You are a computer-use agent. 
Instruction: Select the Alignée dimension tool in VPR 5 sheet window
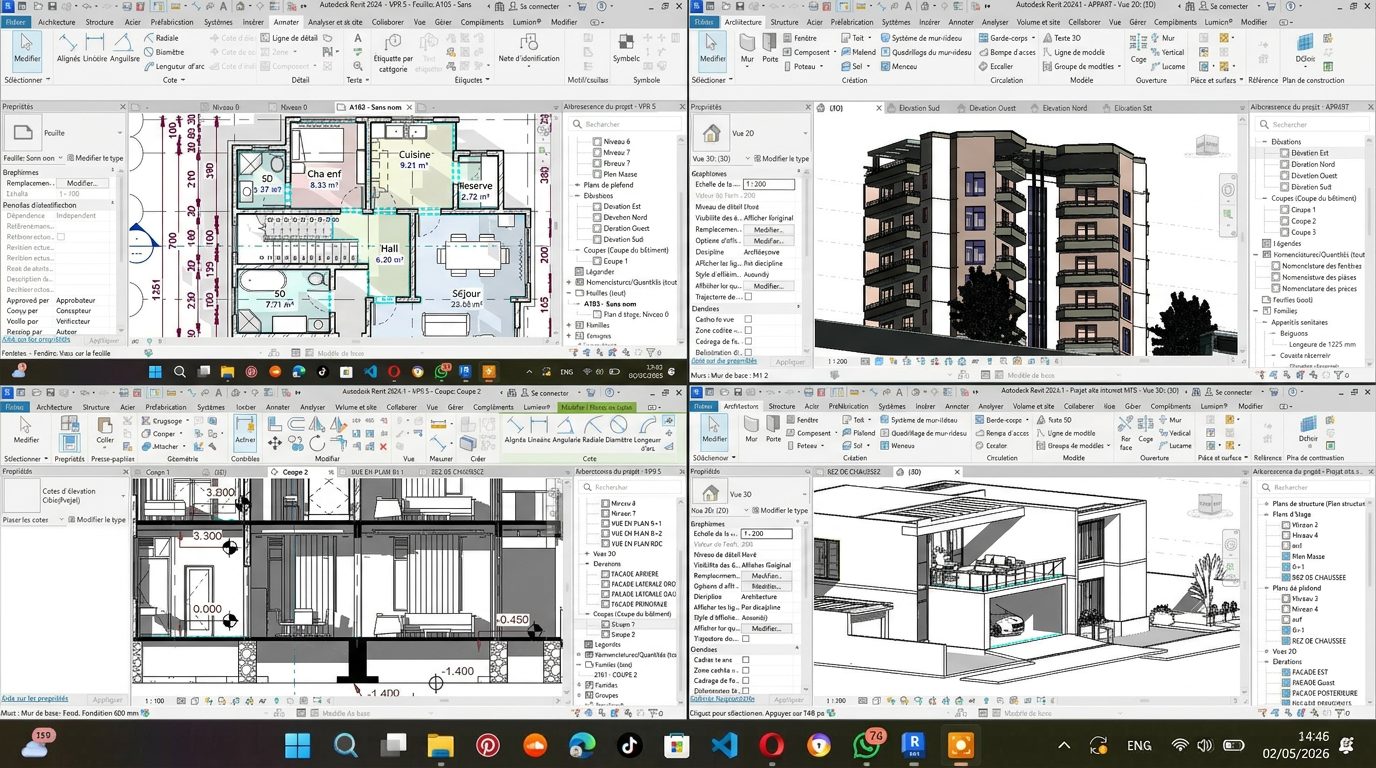click(x=68, y=47)
